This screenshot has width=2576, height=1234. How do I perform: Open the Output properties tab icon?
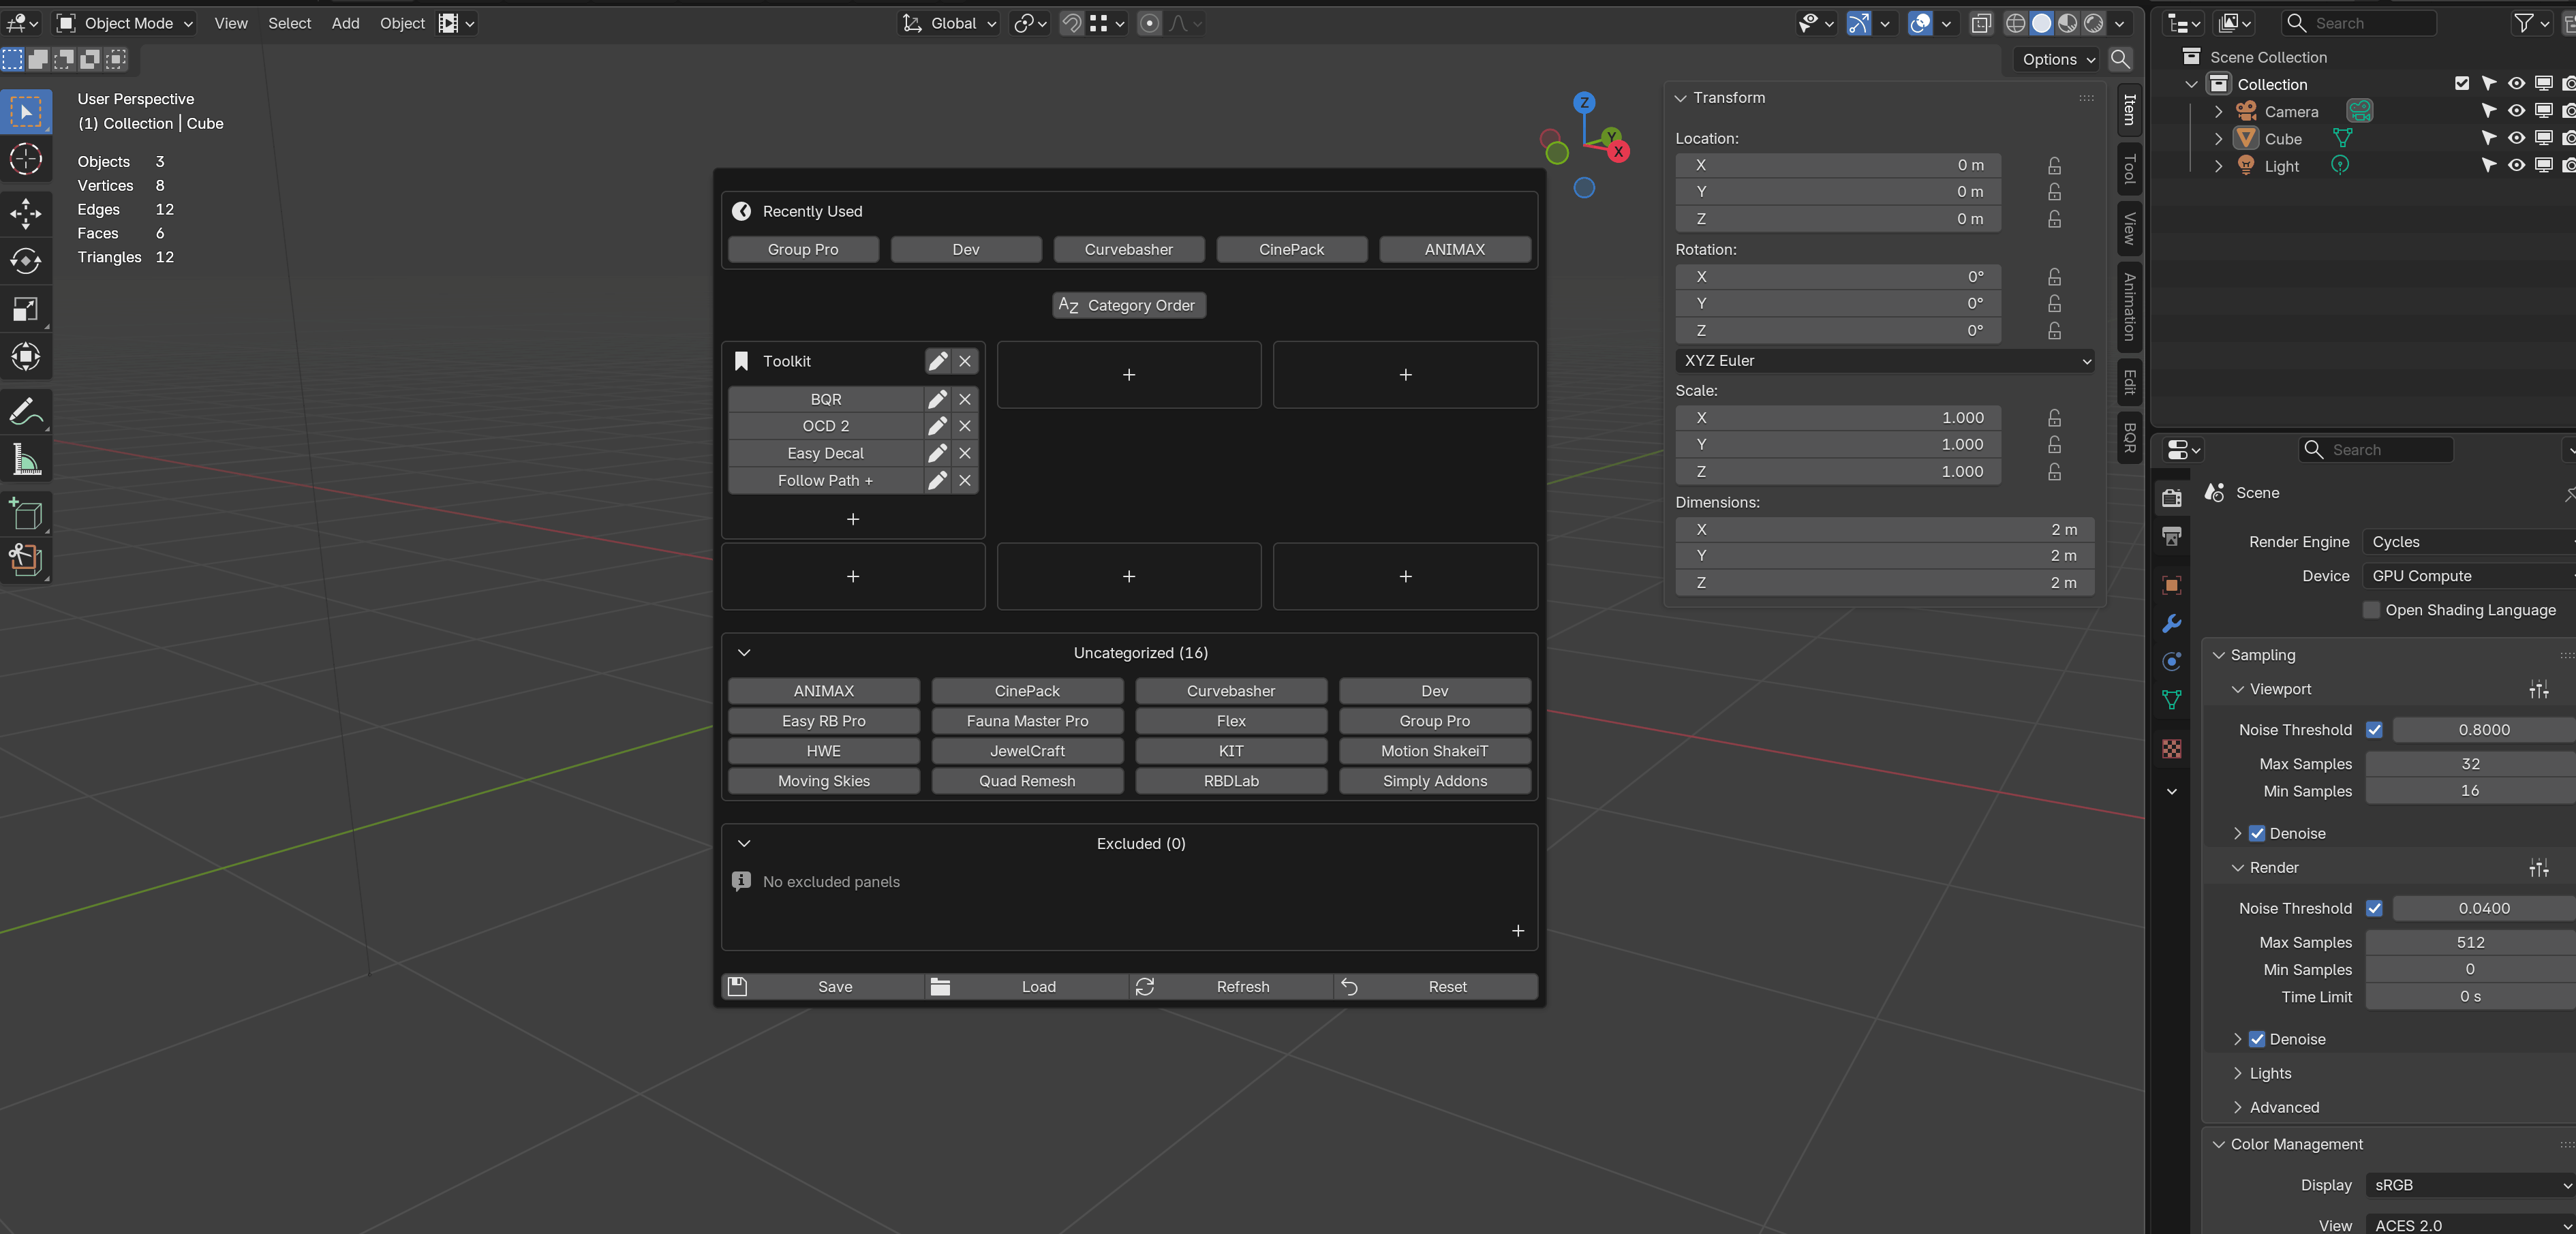tap(2171, 537)
